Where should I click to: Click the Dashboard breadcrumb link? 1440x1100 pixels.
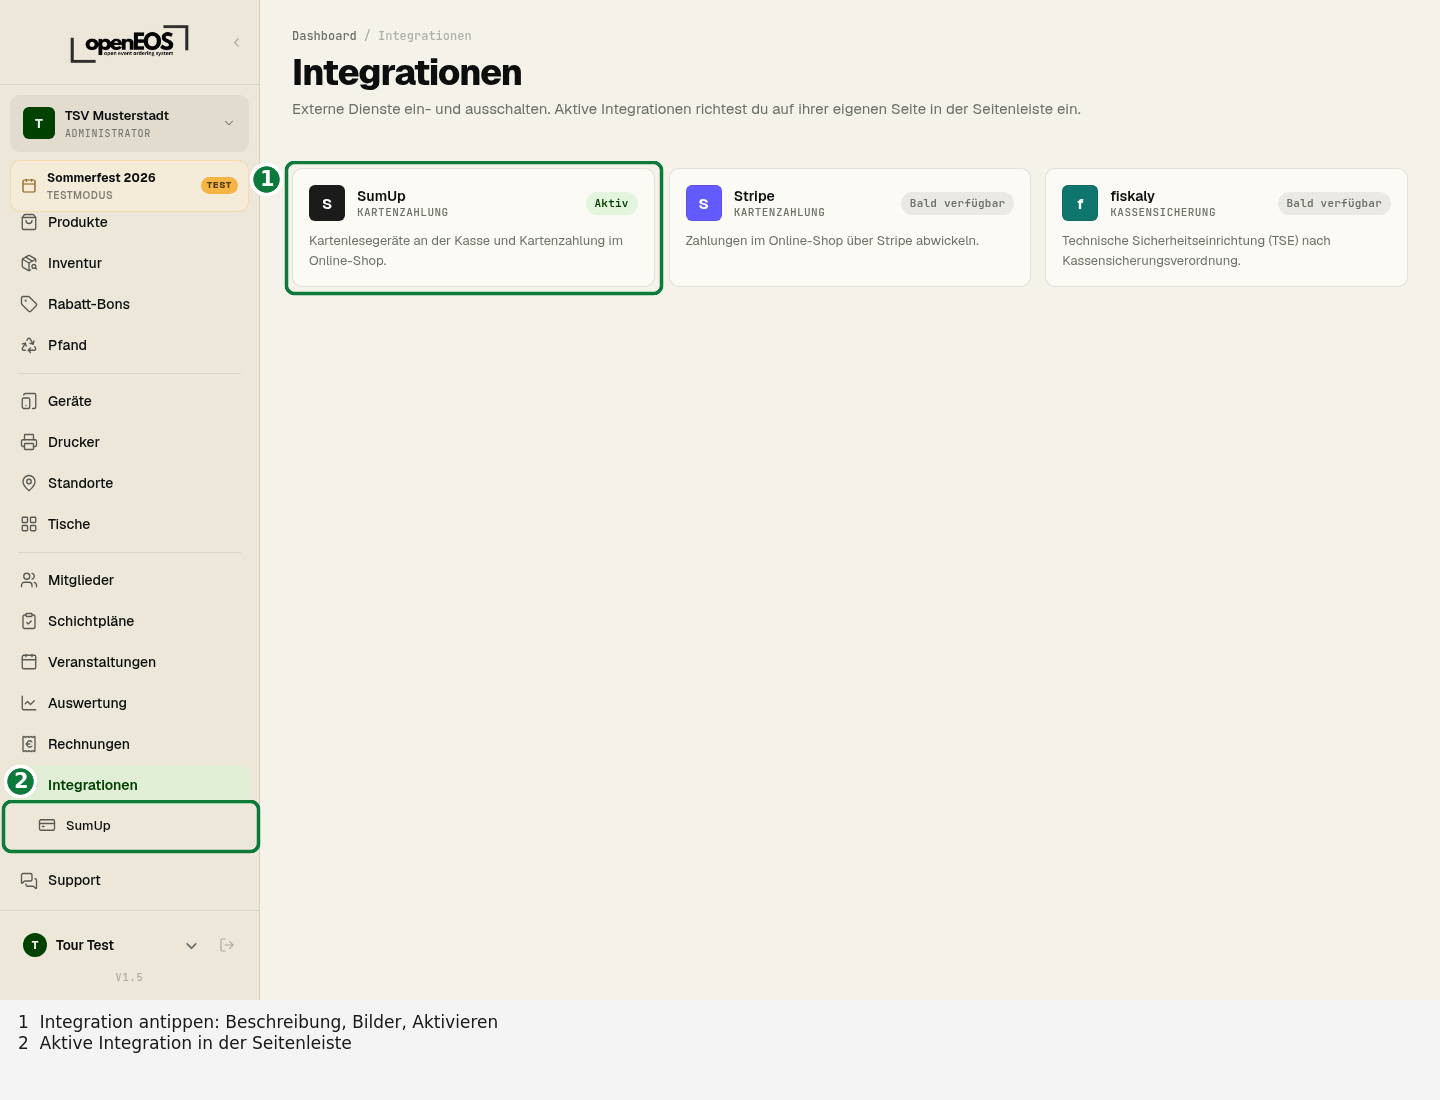pyautogui.click(x=324, y=36)
